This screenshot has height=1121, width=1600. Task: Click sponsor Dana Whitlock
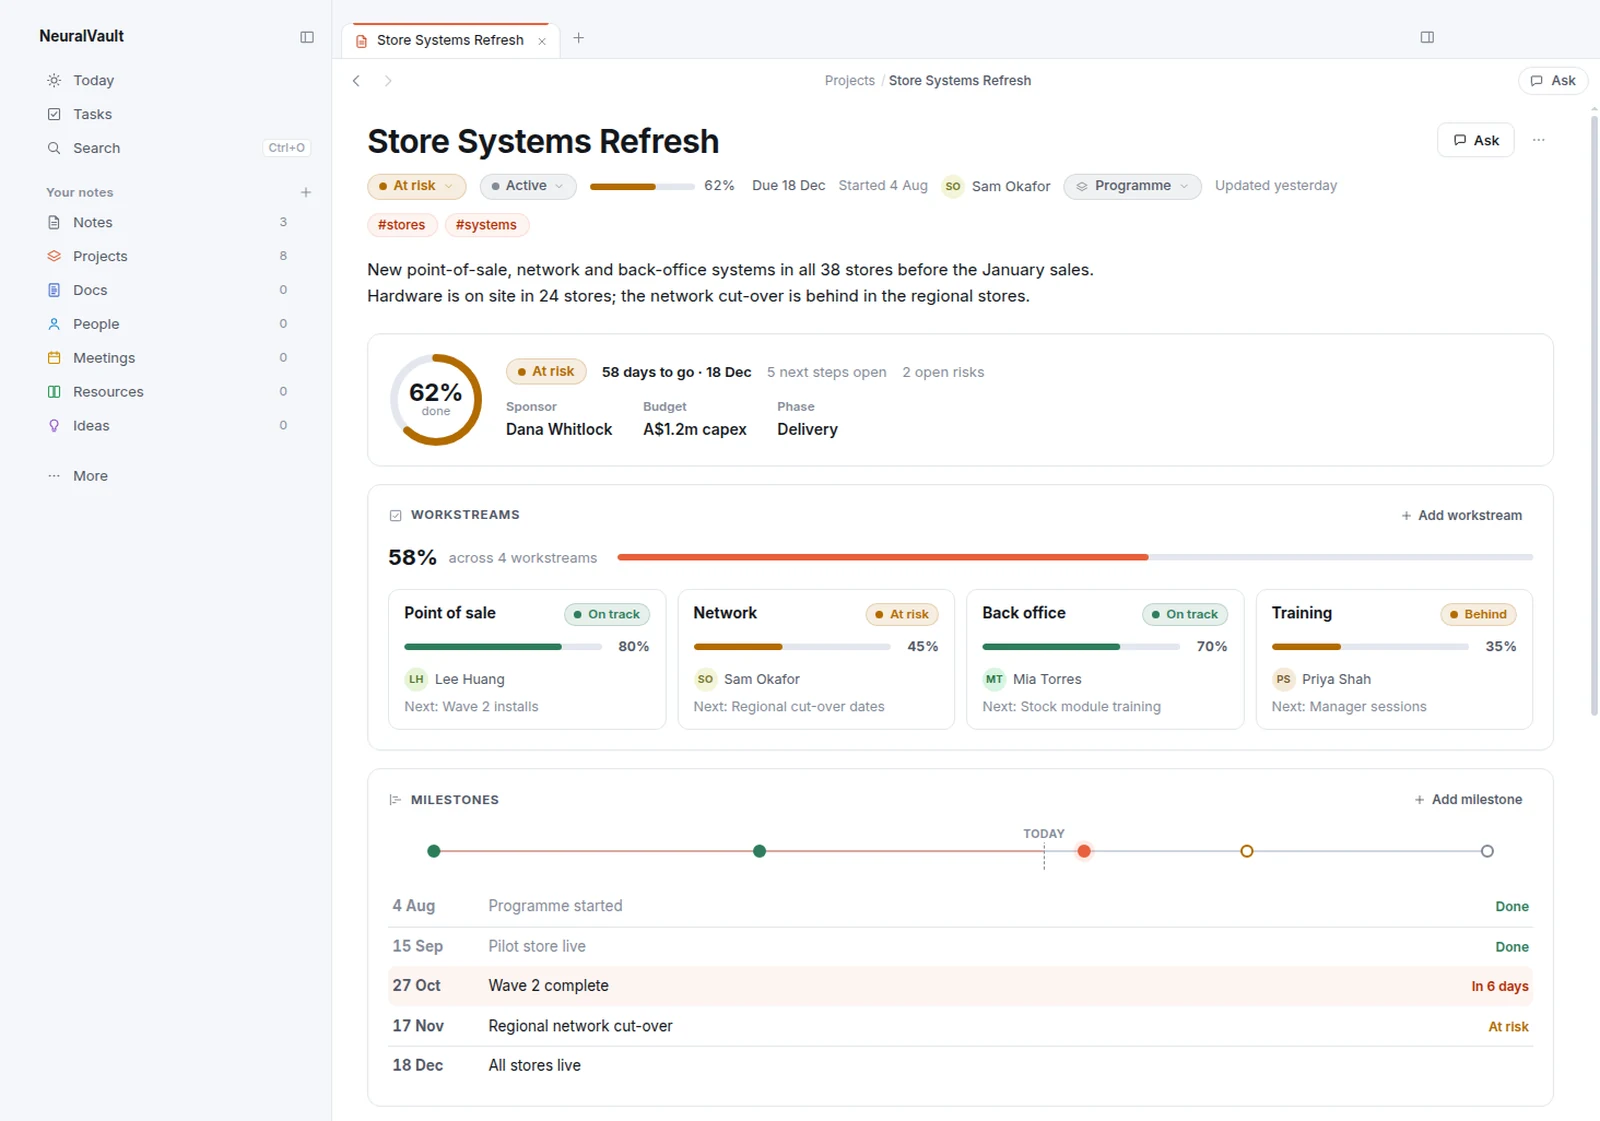tap(559, 429)
